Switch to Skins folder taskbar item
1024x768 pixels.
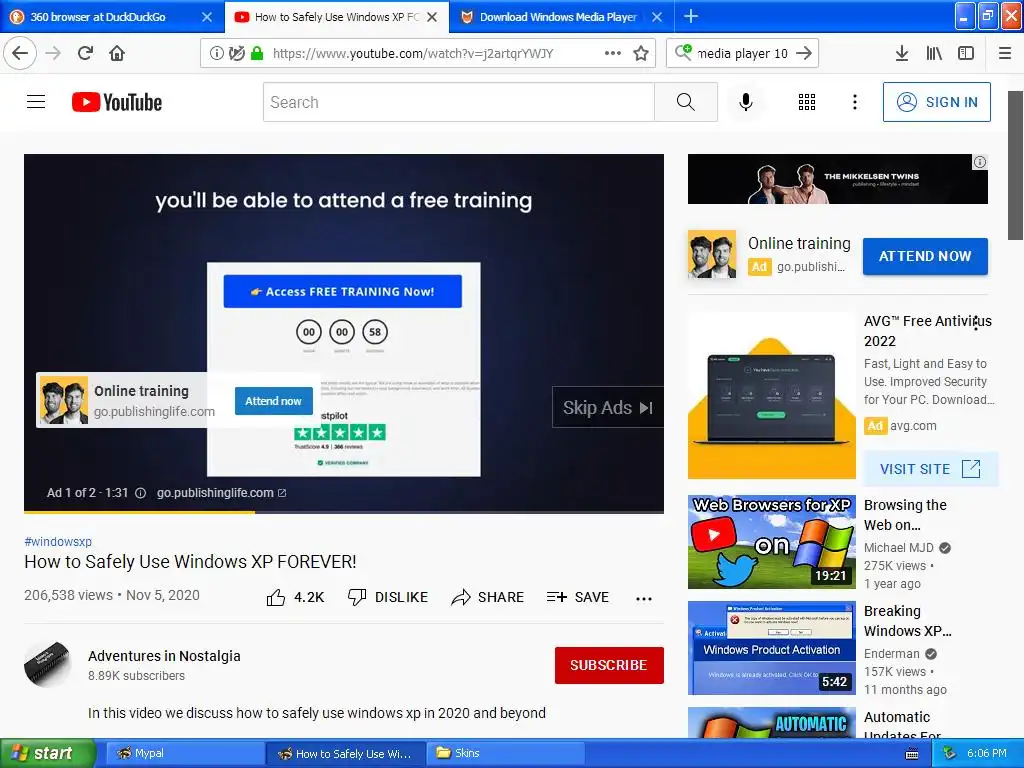(504, 753)
